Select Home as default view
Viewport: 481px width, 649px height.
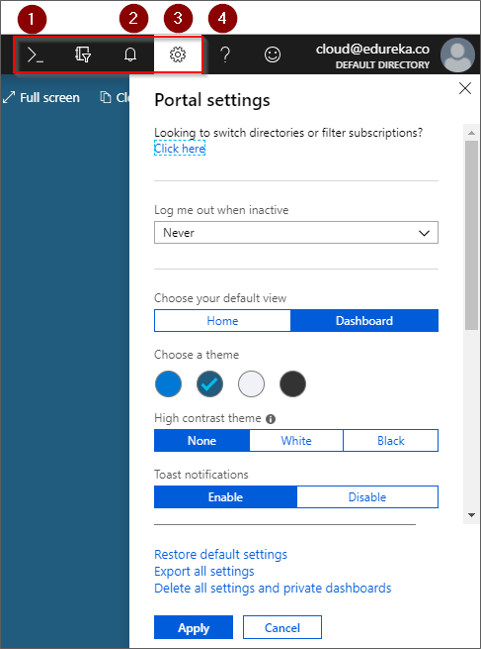coord(222,321)
